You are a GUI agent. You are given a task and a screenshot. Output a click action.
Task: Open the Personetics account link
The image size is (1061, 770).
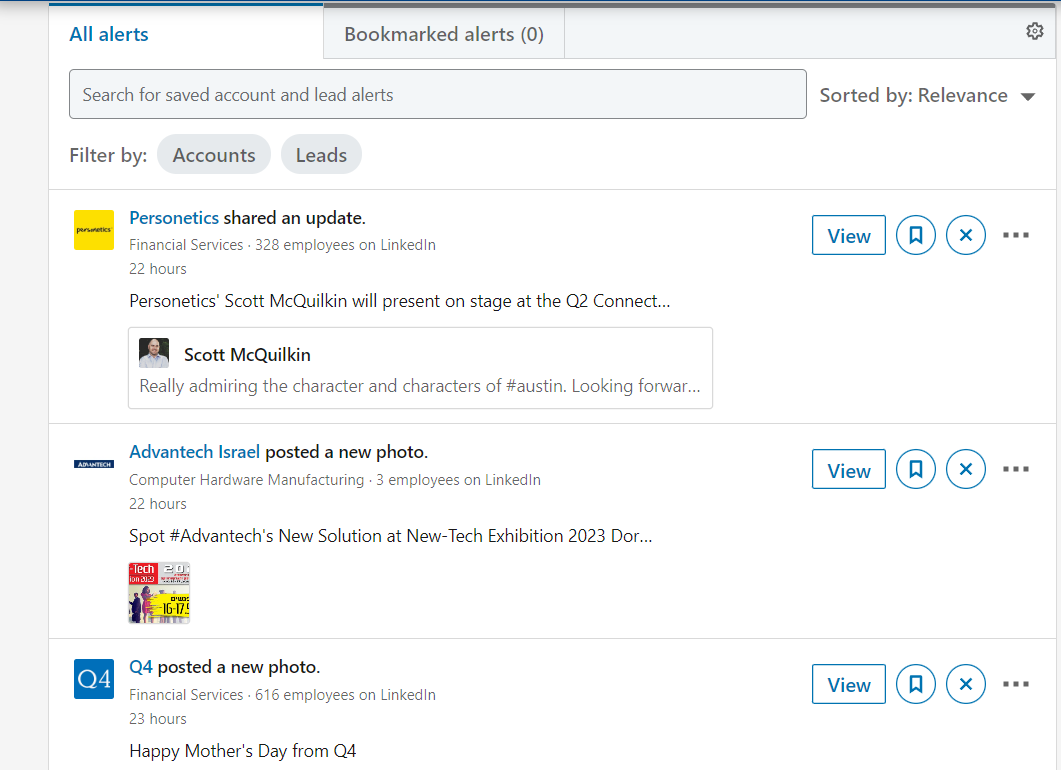174,218
